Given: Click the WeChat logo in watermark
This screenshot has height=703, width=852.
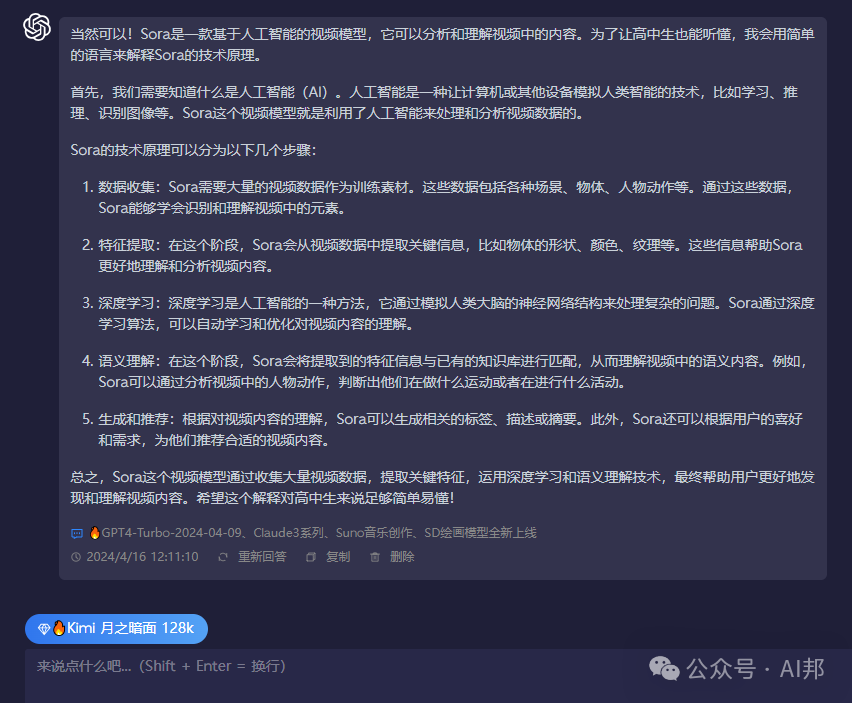Looking at the screenshot, I should tap(664, 668).
